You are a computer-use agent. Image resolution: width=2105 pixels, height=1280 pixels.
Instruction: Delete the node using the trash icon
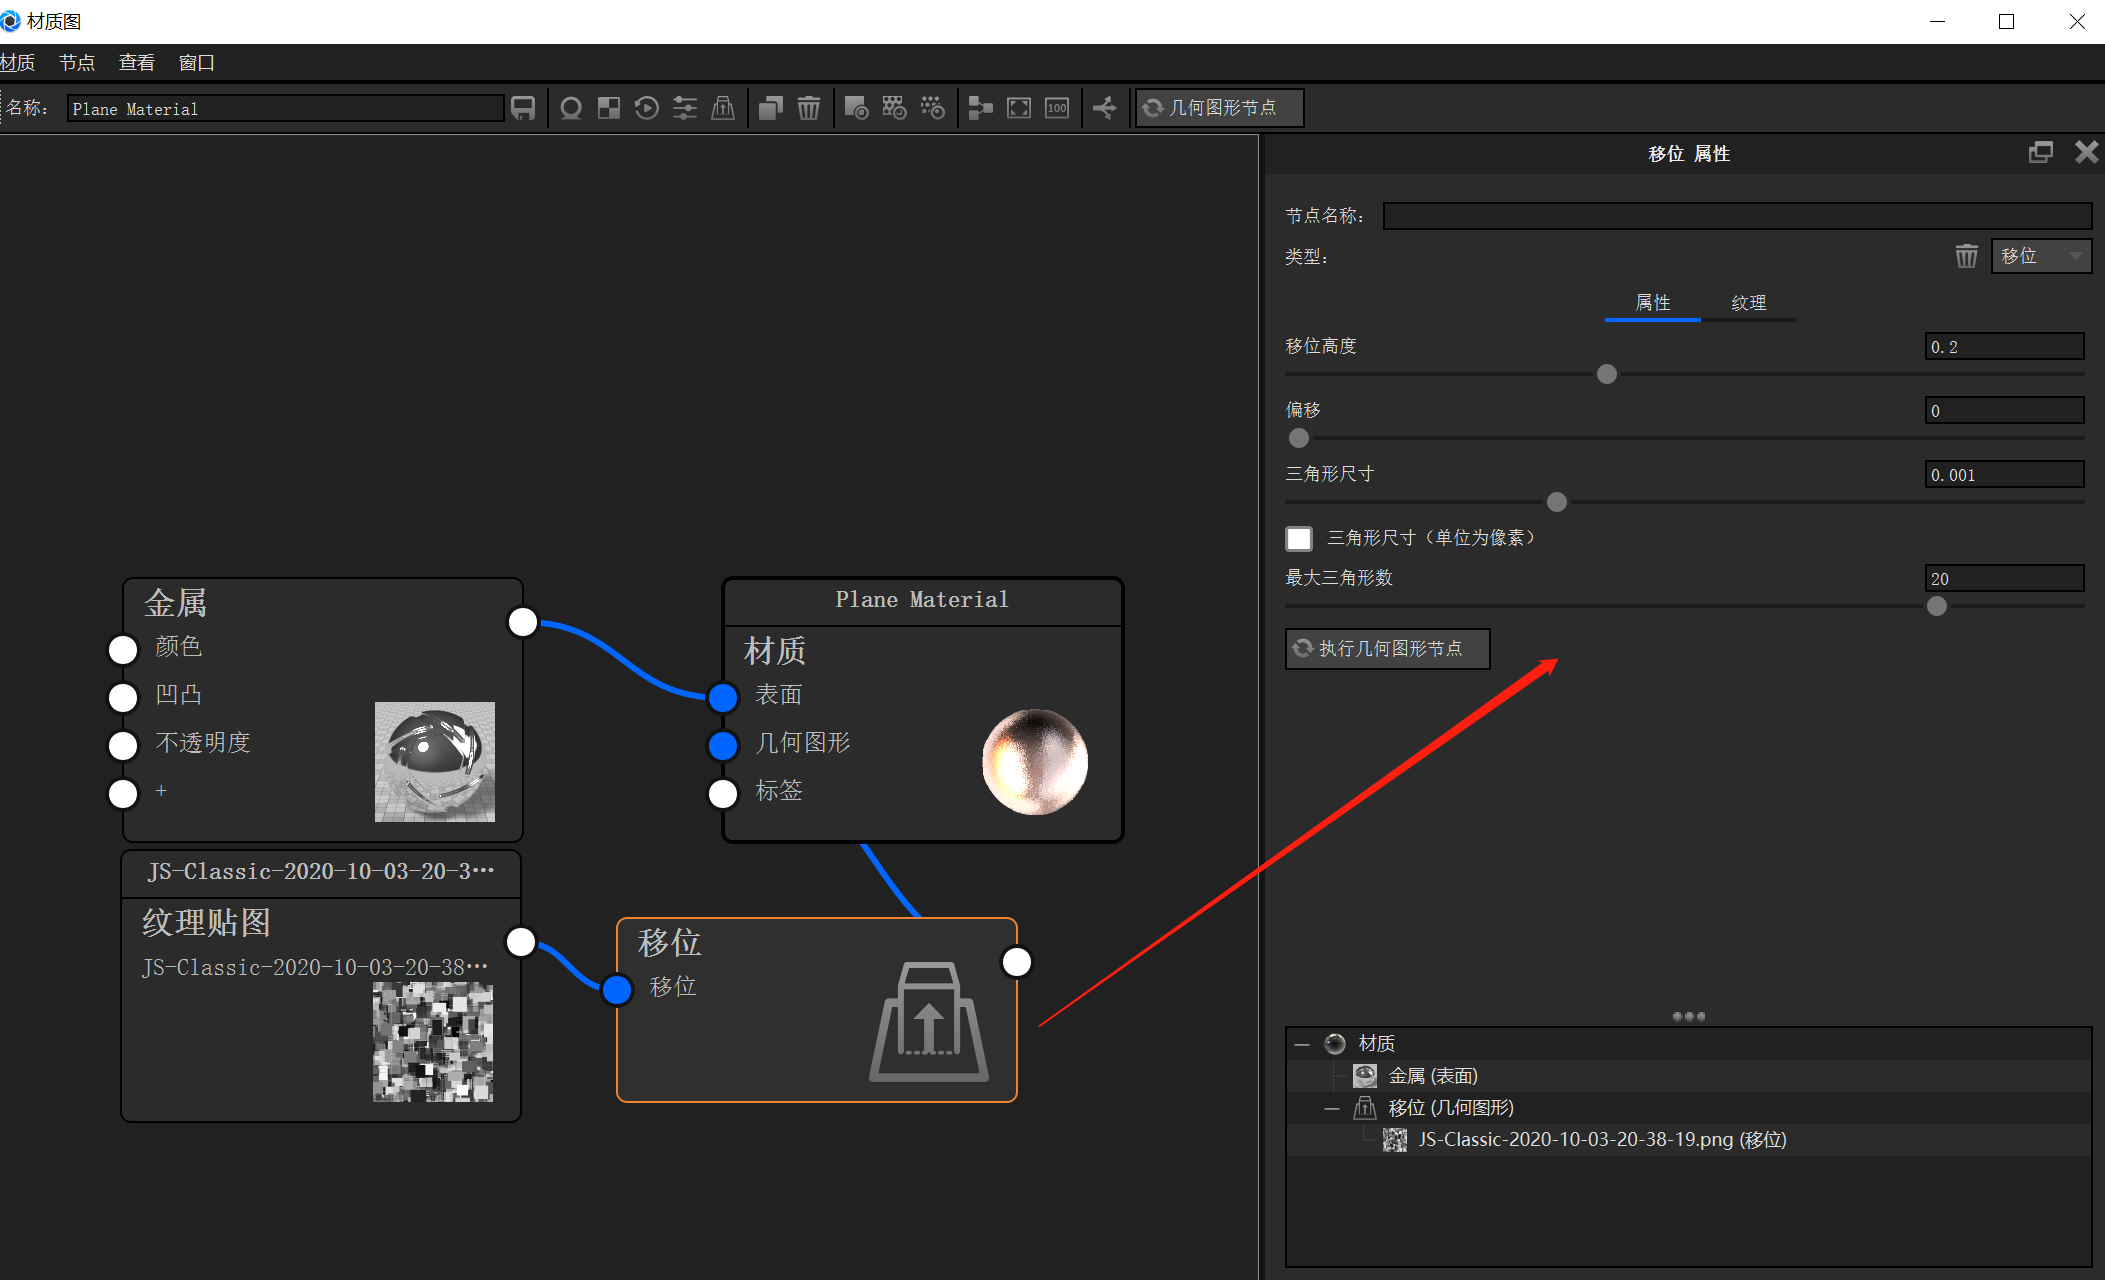pyautogui.click(x=809, y=107)
